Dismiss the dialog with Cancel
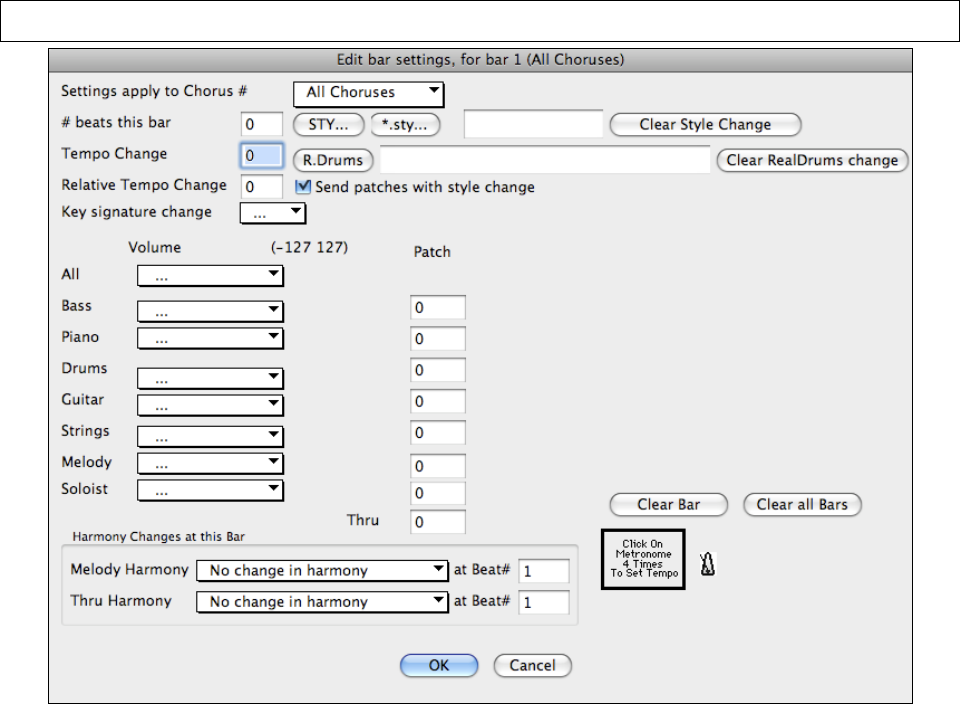Image resolution: width=960 pixels, height=704 pixels. pyautogui.click(x=532, y=666)
